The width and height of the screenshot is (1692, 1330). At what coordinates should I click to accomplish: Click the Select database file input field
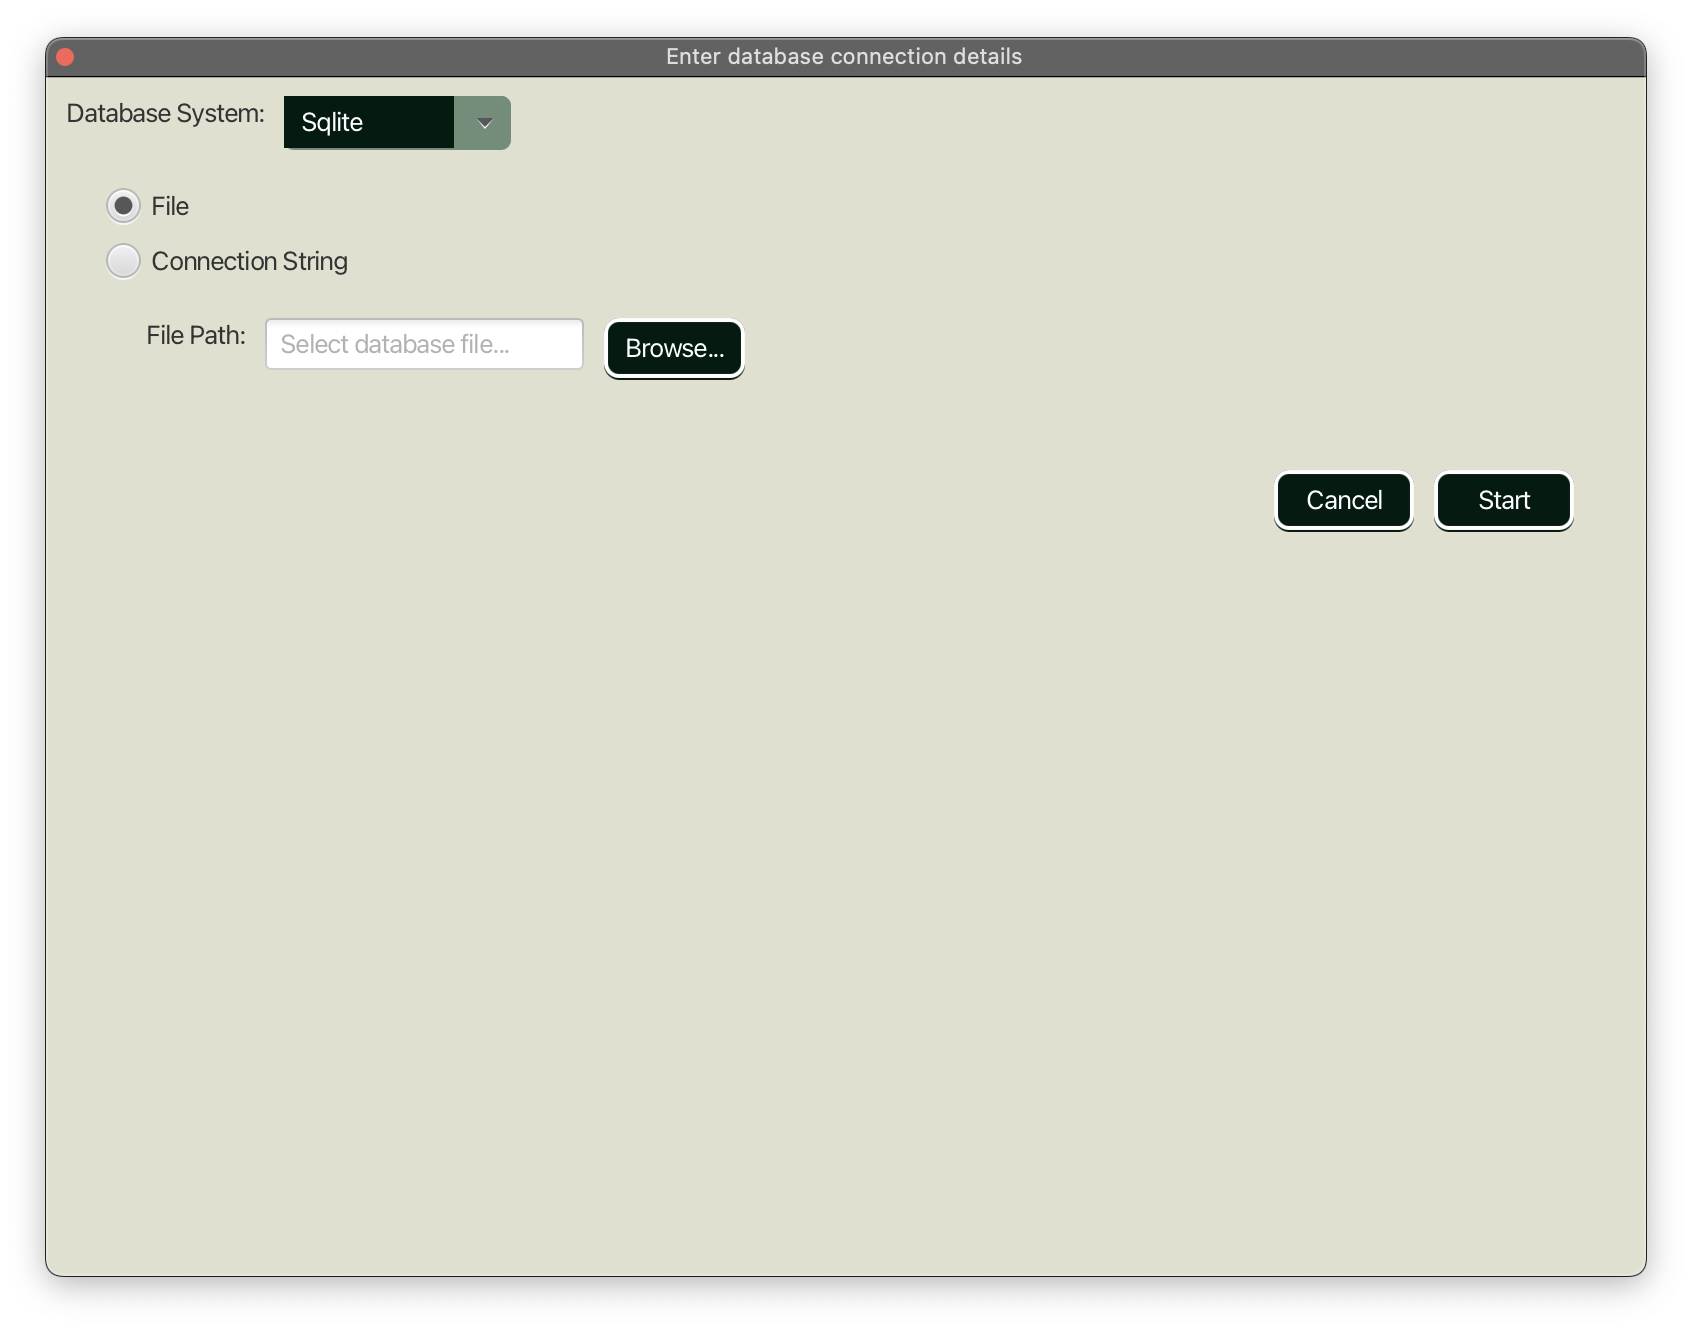(424, 343)
